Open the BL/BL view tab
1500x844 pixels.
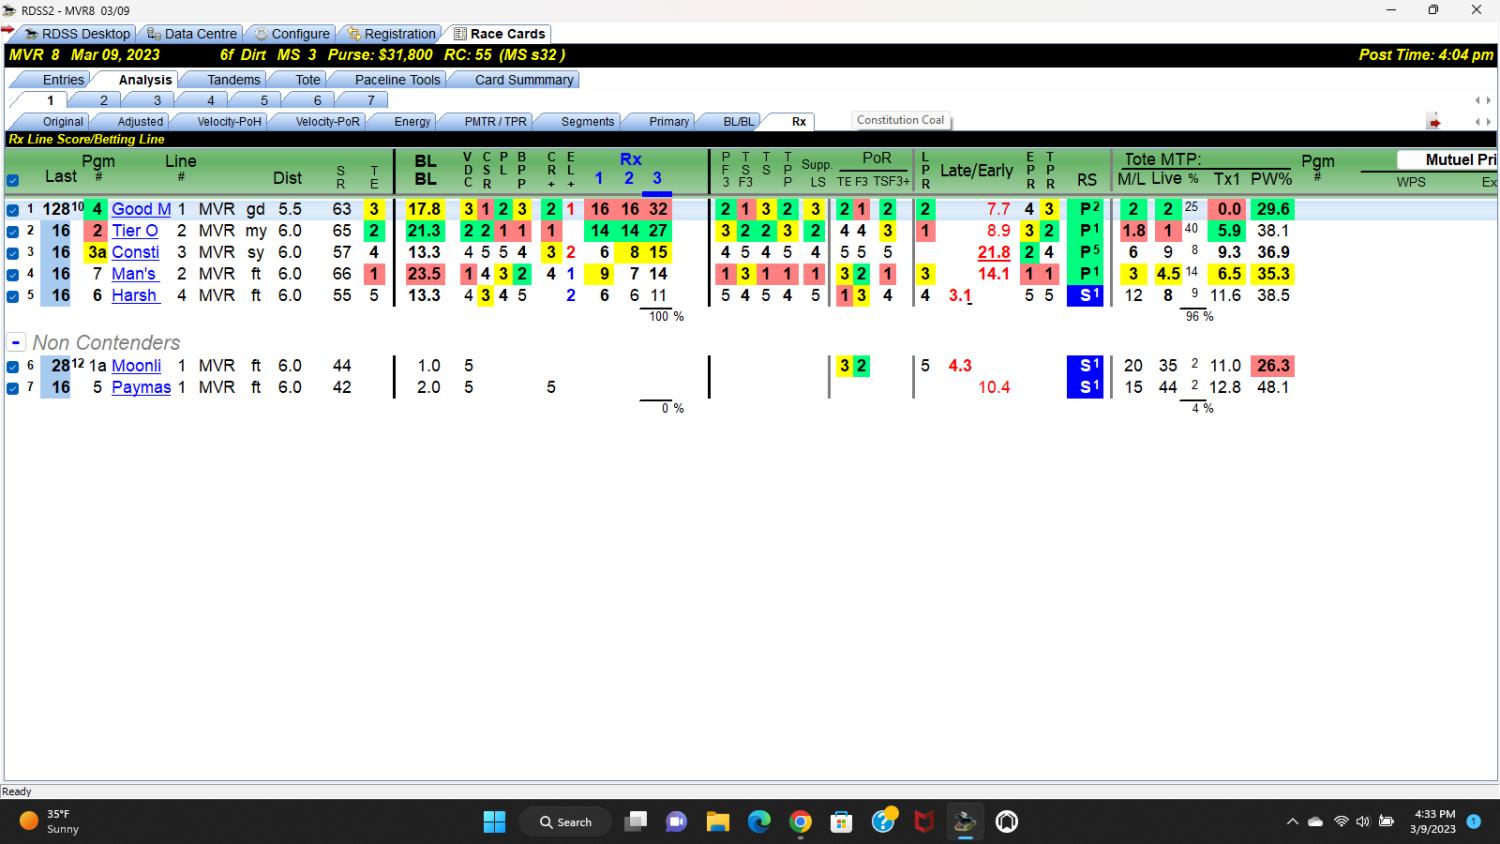click(x=738, y=121)
